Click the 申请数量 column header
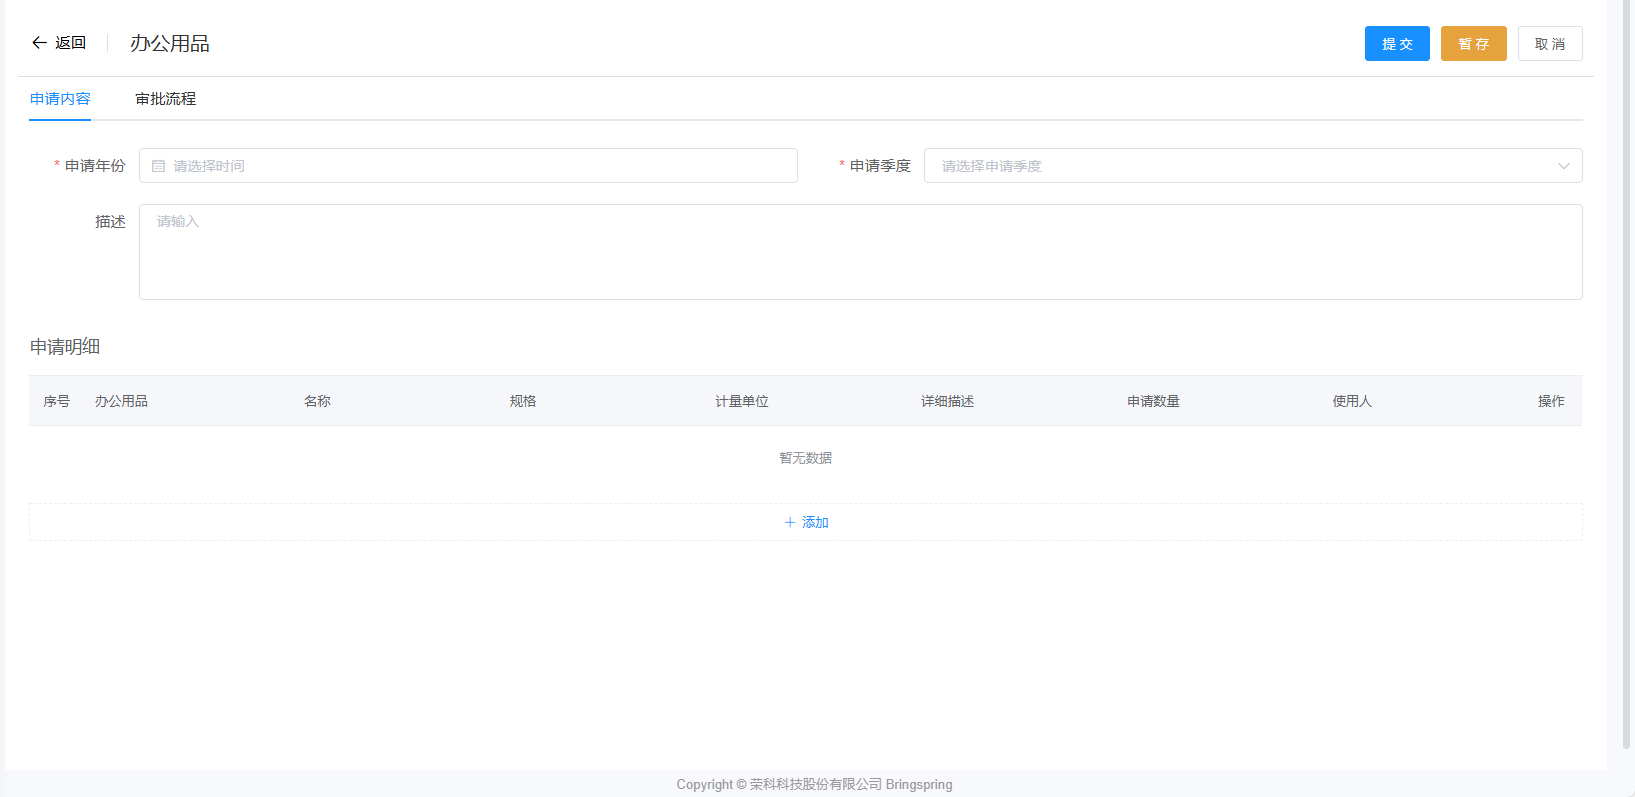The width and height of the screenshot is (1635, 797). point(1153,401)
